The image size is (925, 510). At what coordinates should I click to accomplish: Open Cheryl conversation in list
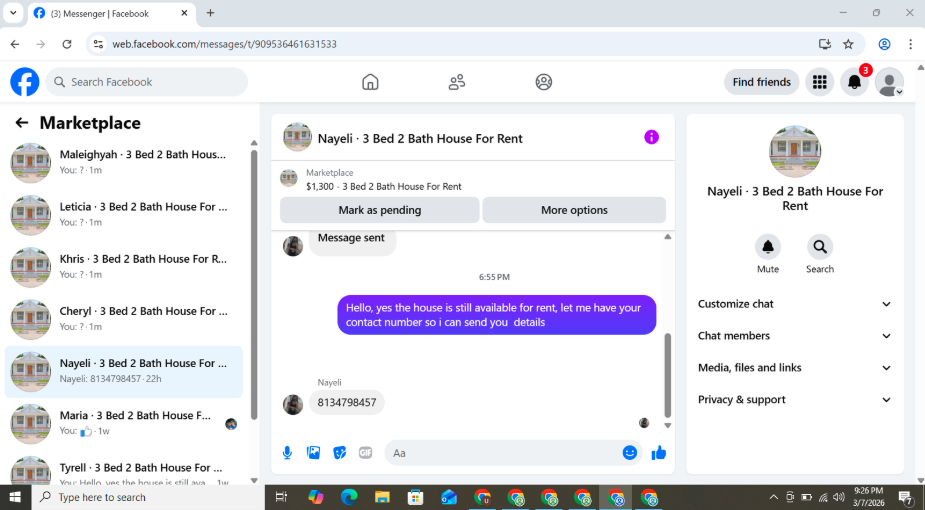[x=124, y=318]
